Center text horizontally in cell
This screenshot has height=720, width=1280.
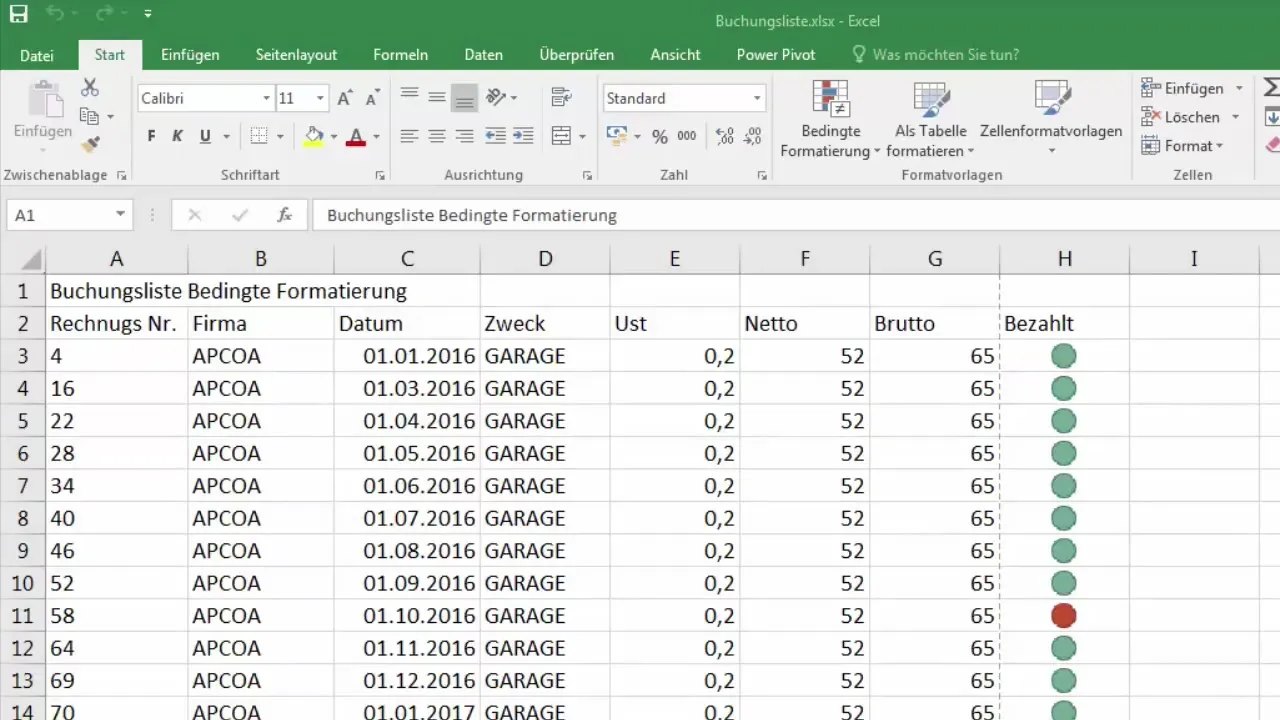pyautogui.click(x=437, y=136)
